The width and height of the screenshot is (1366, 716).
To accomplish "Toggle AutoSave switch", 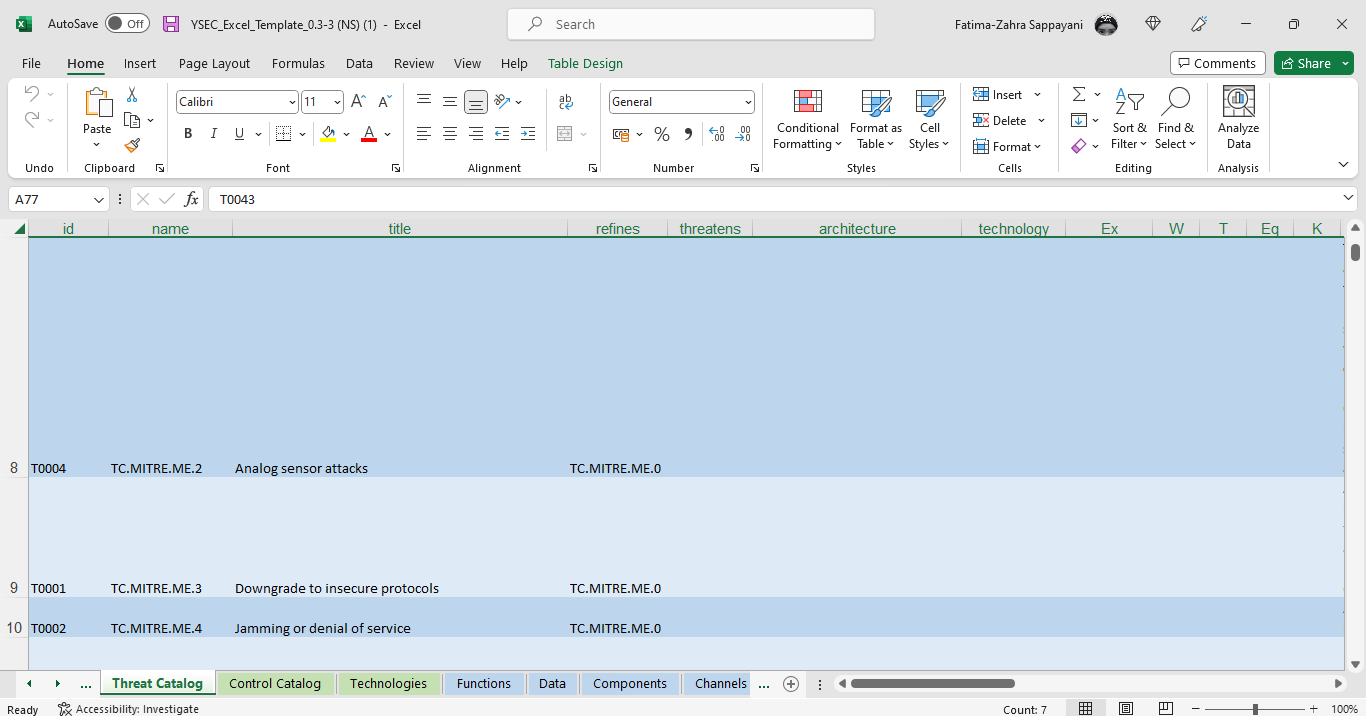I will [x=127, y=24].
